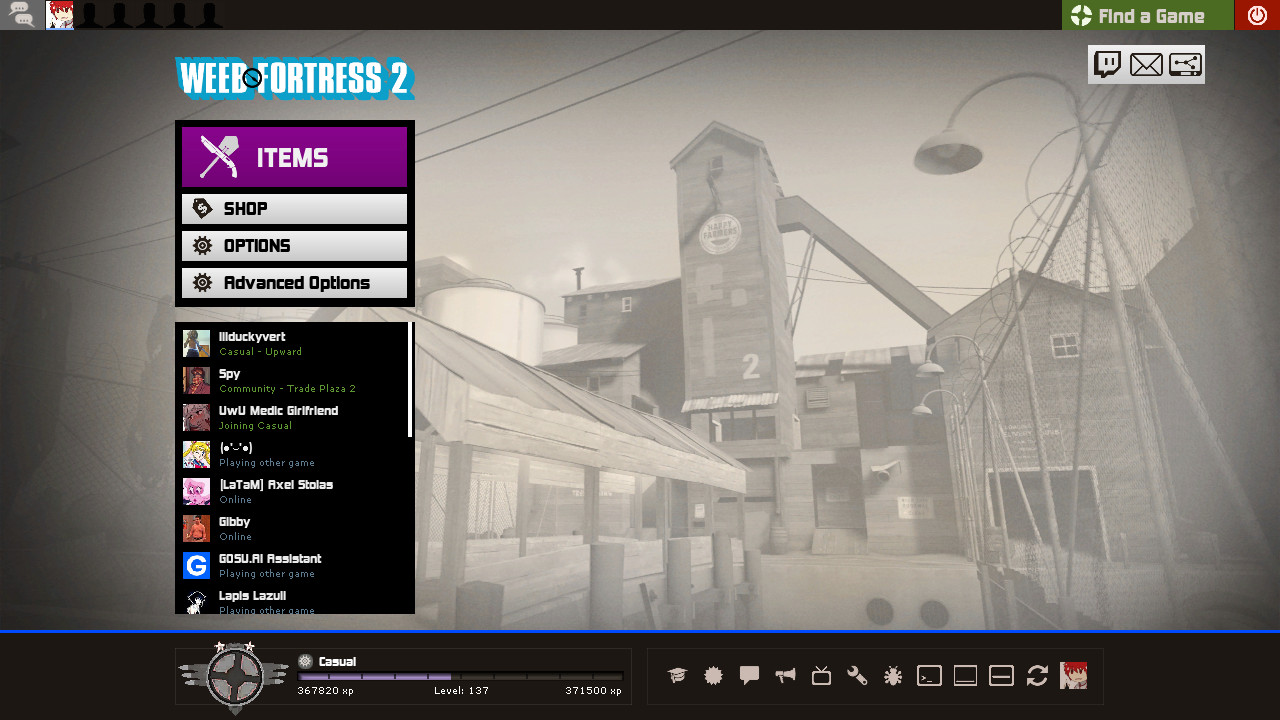Watch replays with the TV icon
The width and height of the screenshot is (1280, 720).
(x=820, y=676)
